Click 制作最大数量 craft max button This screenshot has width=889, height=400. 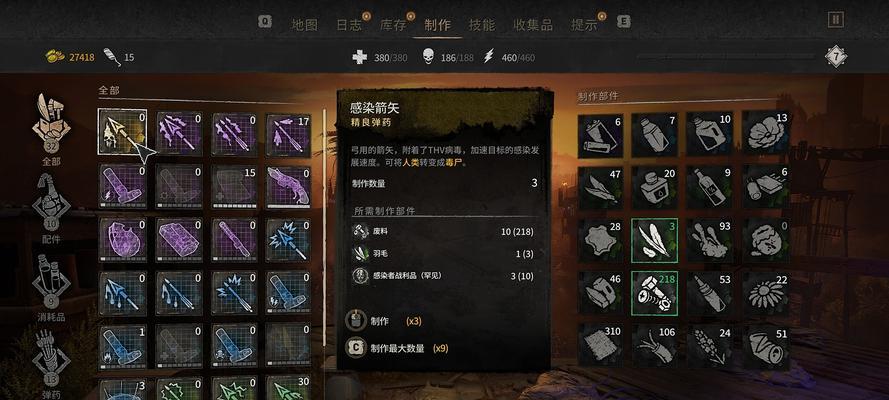click(397, 348)
